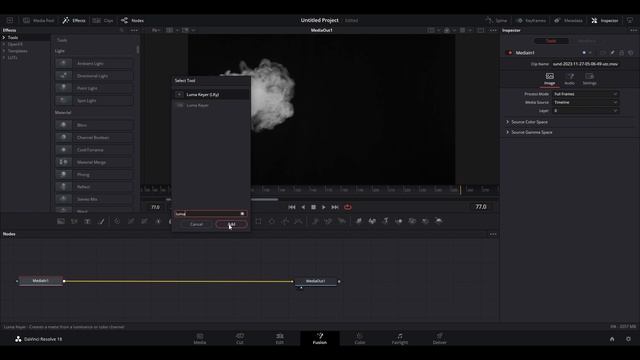Open the Clips panel
This screenshot has width=640, height=360.
[103, 20]
